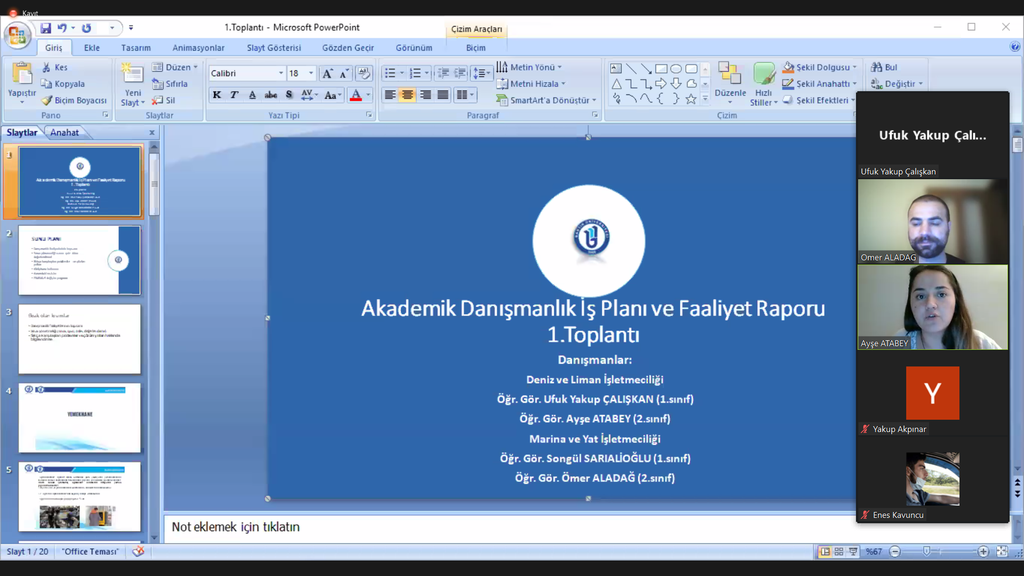This screenshot has width=1024, height=576.
Task: Toggle italic (T) formatting
Action: click(234, 95)
